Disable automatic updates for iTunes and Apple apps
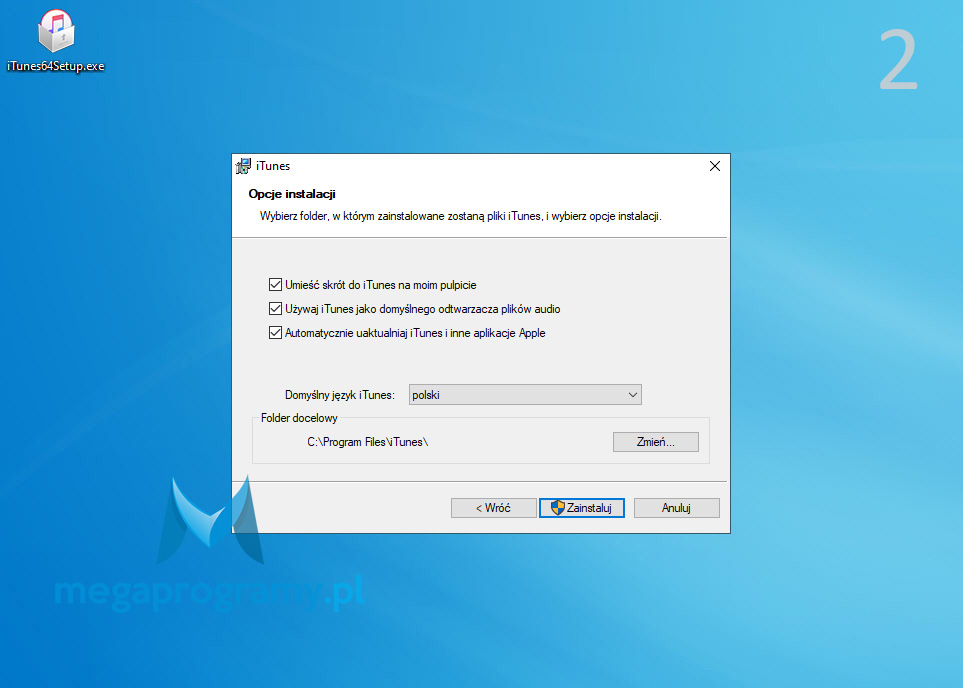 point(275,332)
